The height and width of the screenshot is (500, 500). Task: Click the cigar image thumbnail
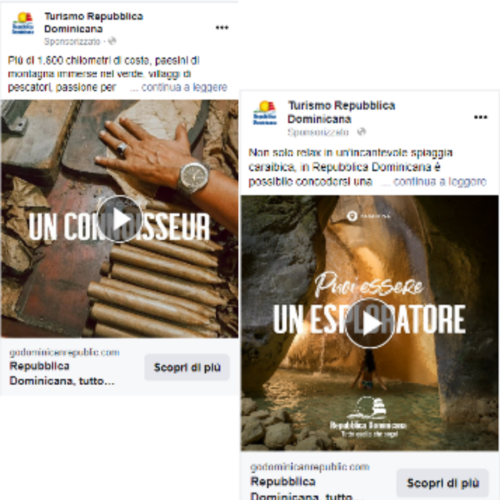(120, 219)
